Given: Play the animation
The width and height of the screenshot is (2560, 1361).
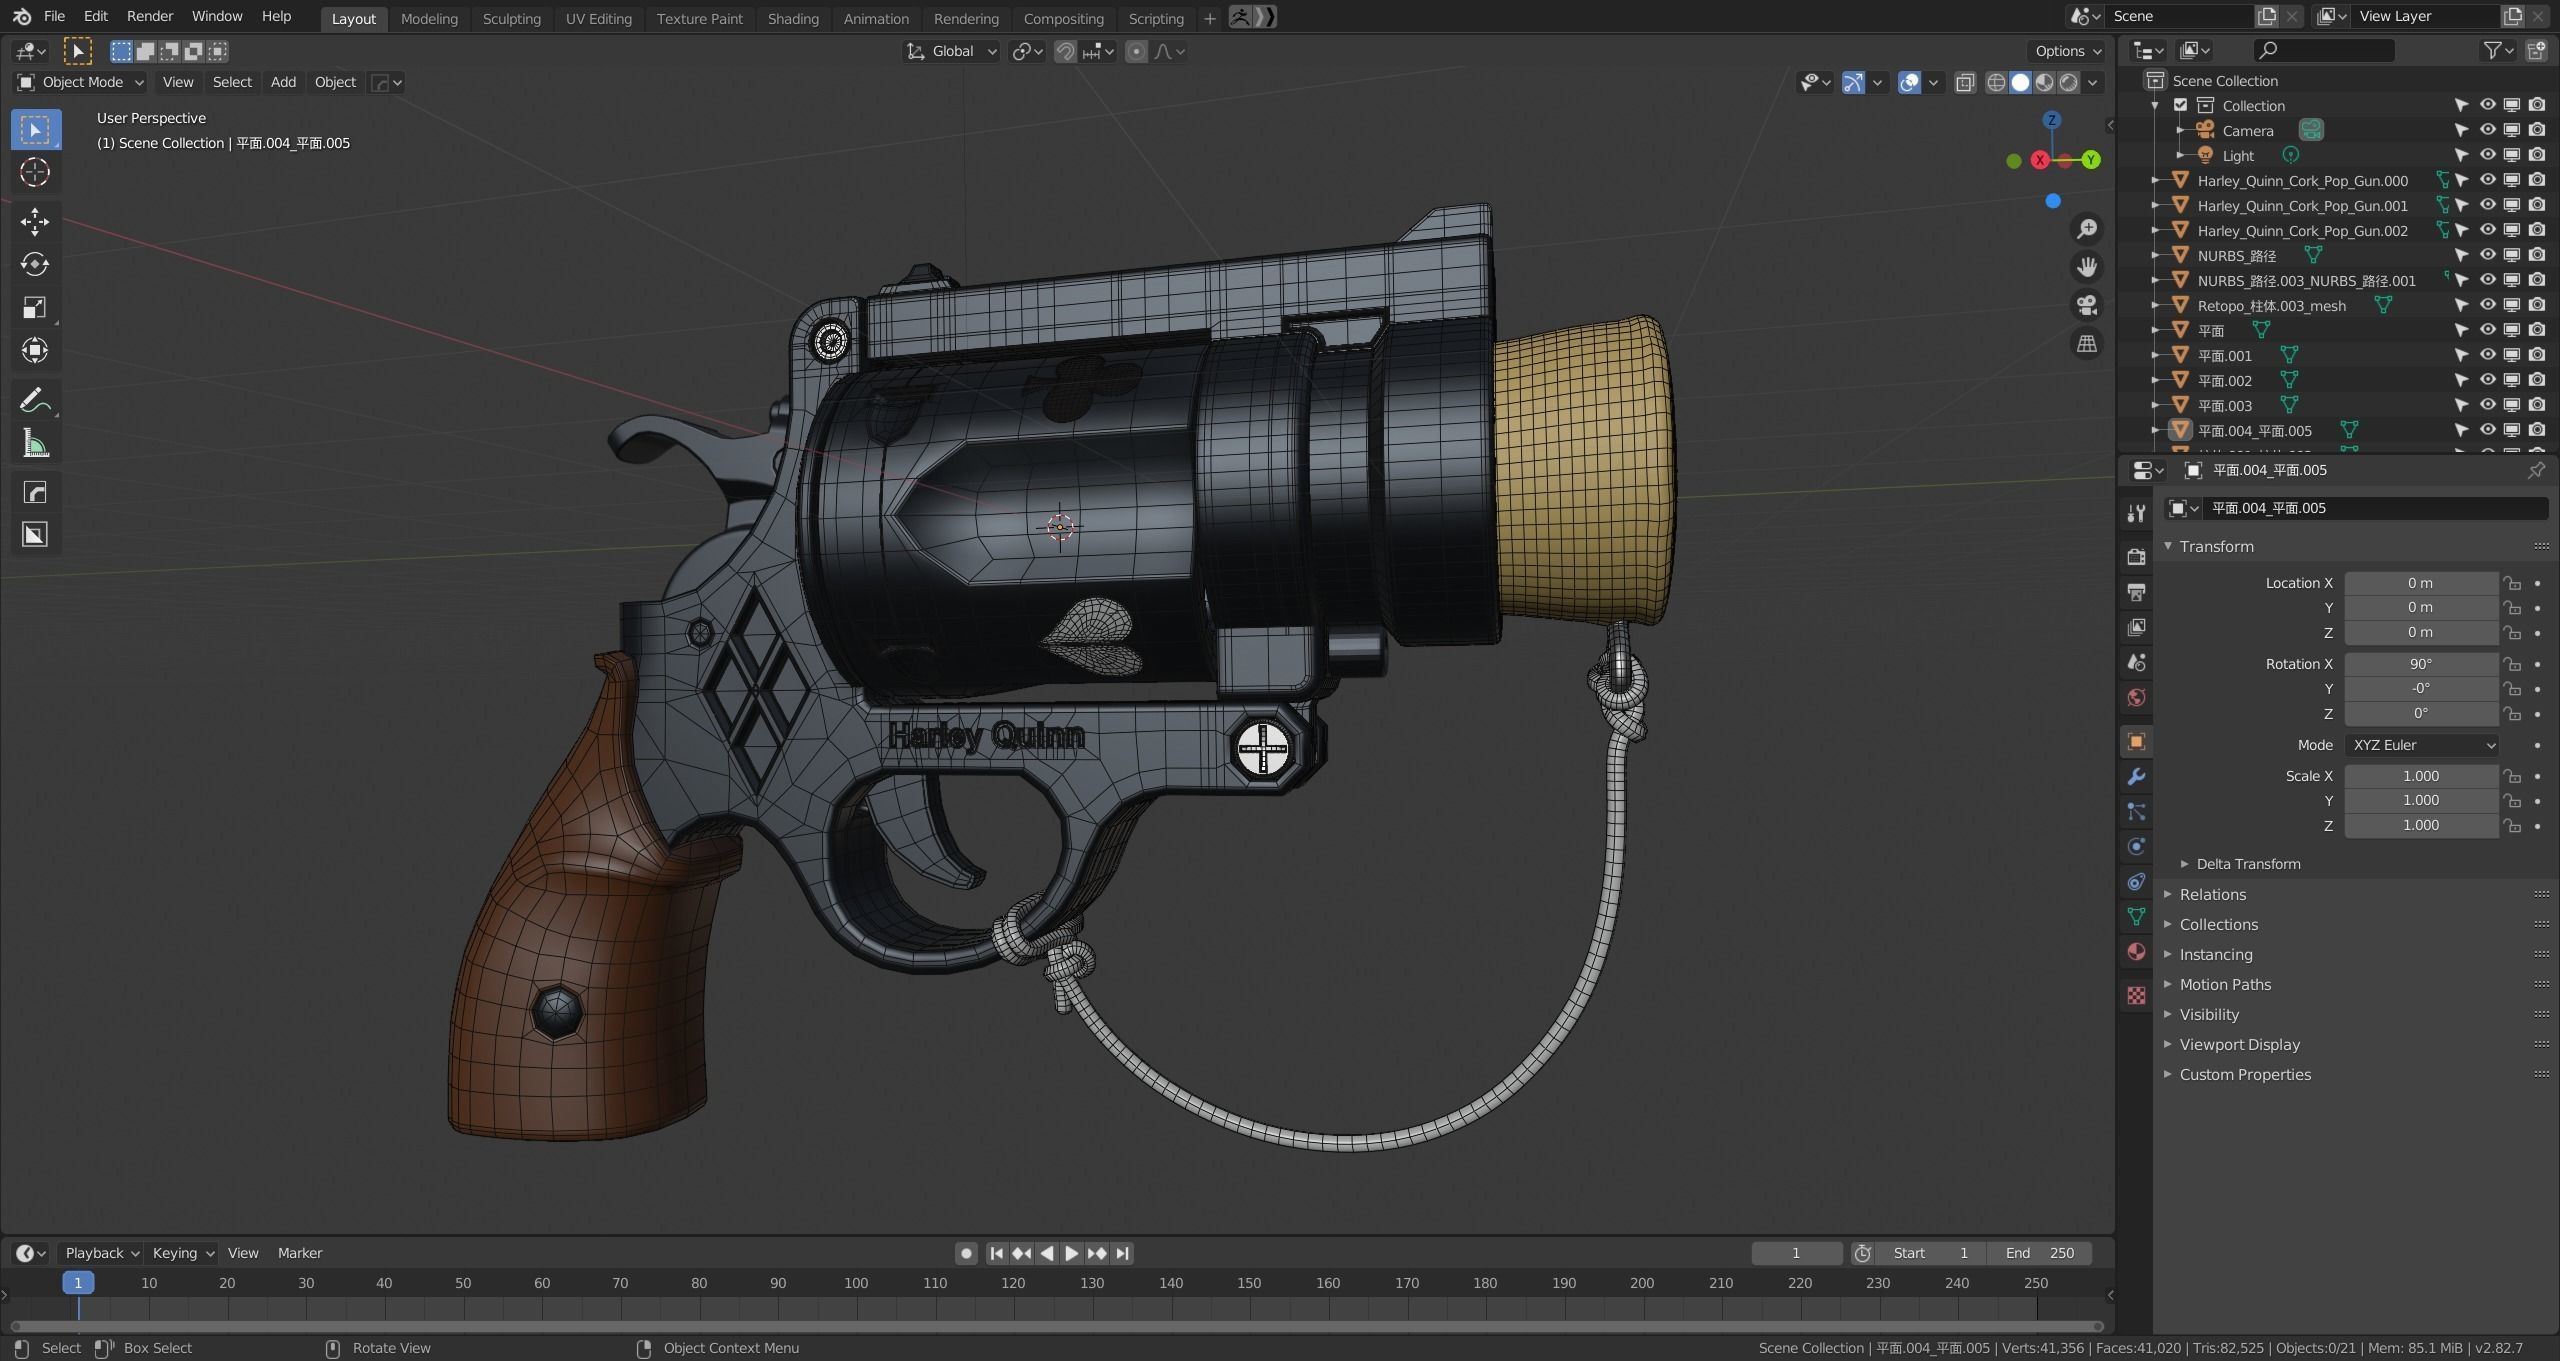Looking at the screenshot, I should pos(1071,1253).
